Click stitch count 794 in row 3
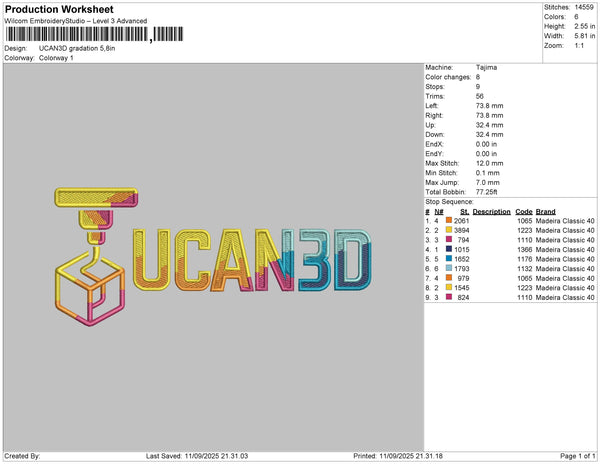This screenshot has width=600, height=464. pos(463,240)
